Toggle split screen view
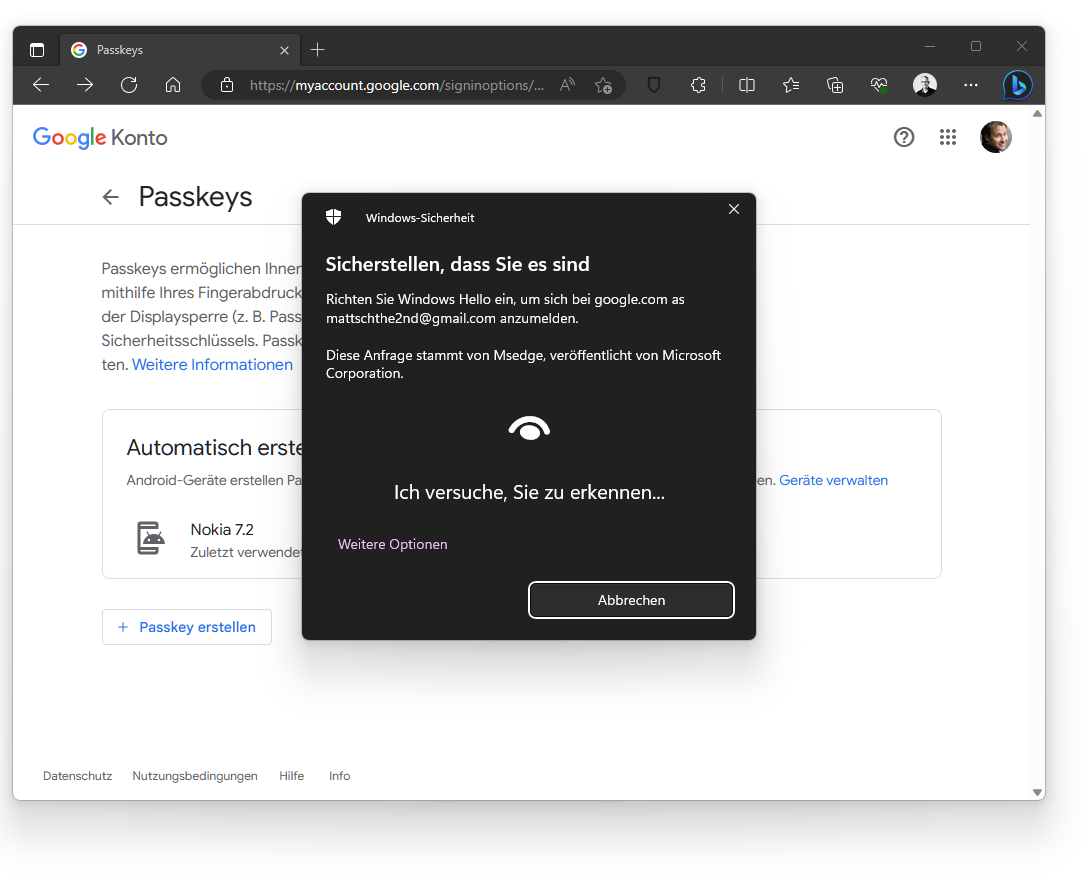This screenshot has width=1087, height=874. click(x=747, y=85)
